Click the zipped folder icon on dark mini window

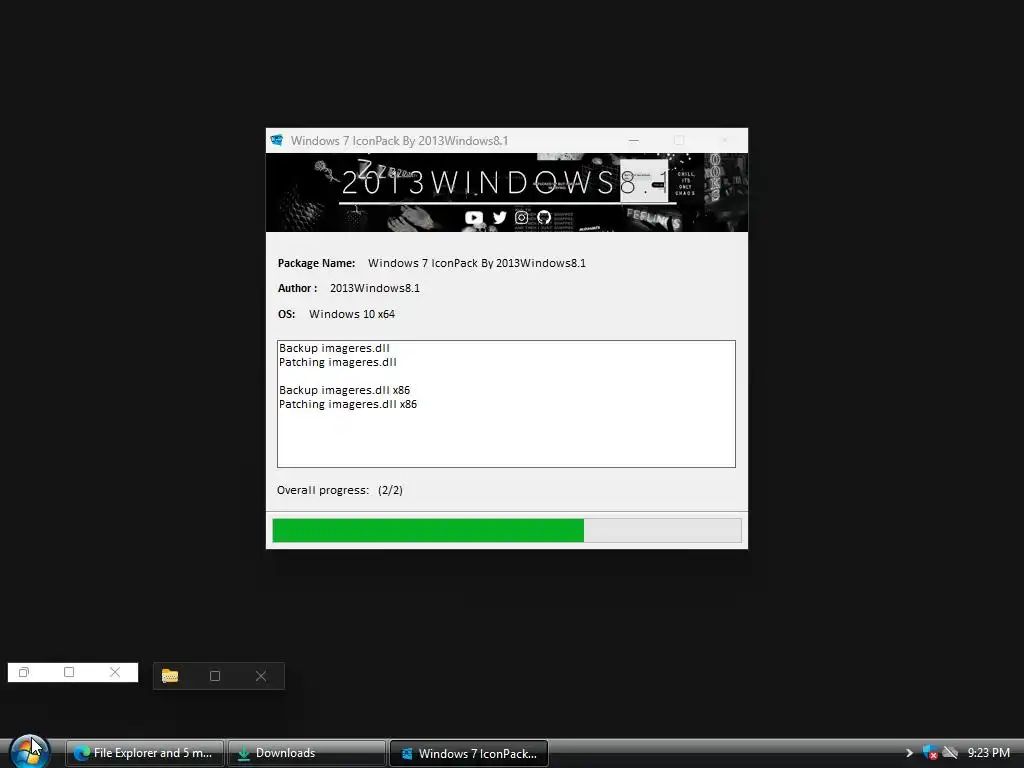point(170,676)
